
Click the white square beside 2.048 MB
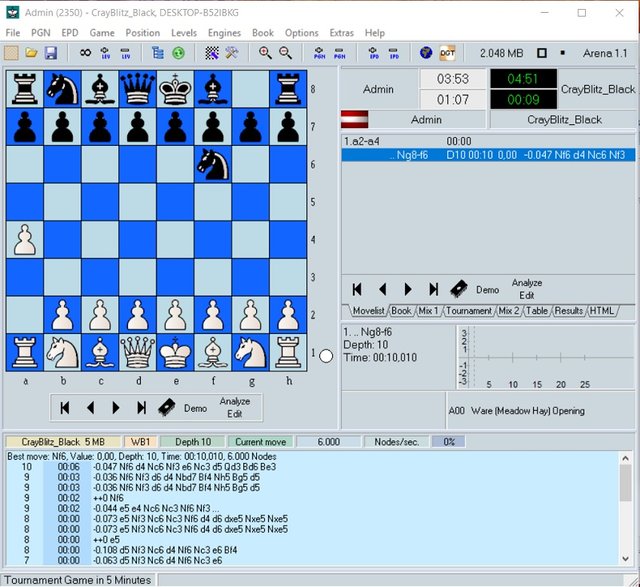[542, 53]
